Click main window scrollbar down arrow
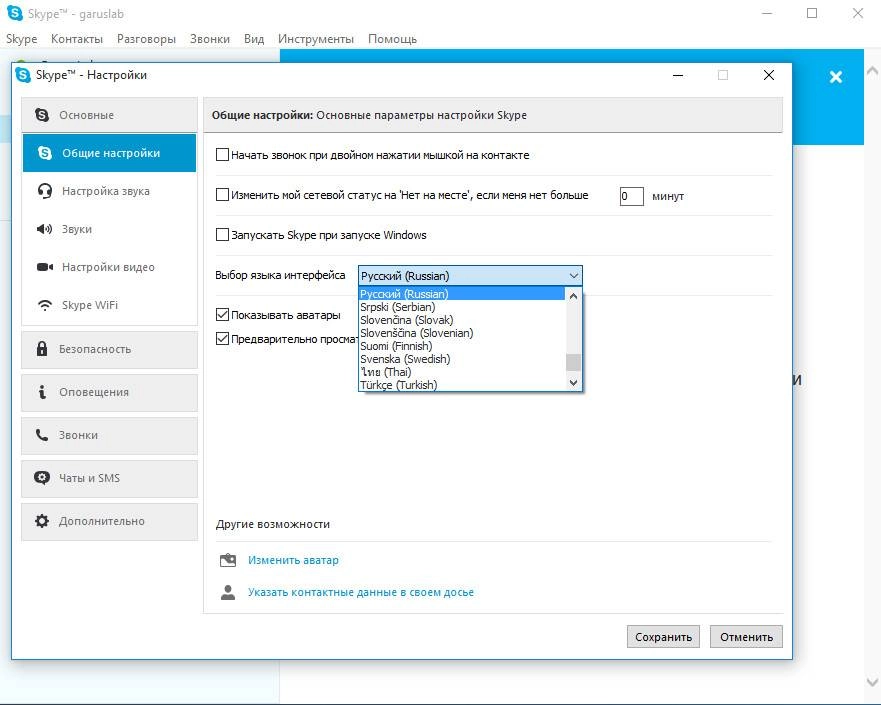The image size is (881, 705). click(872, 682)
